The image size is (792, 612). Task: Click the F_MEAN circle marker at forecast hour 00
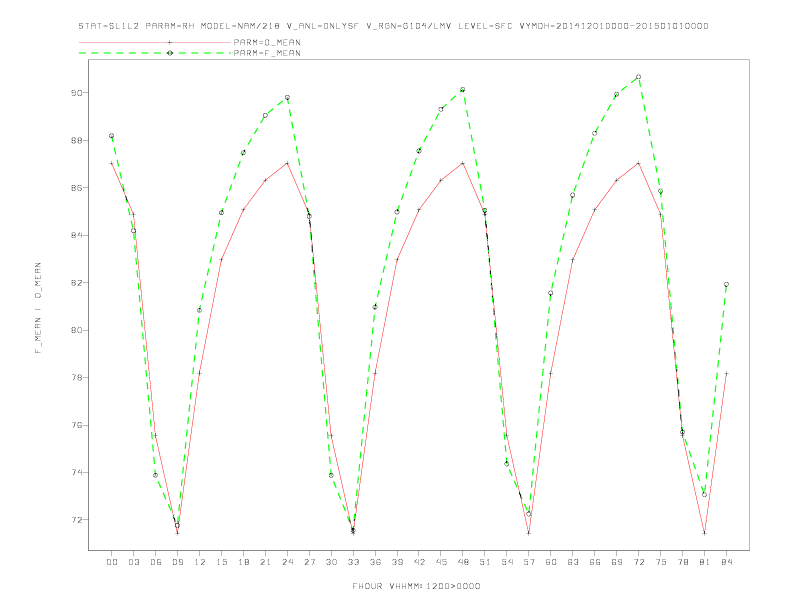coord(112,136)
